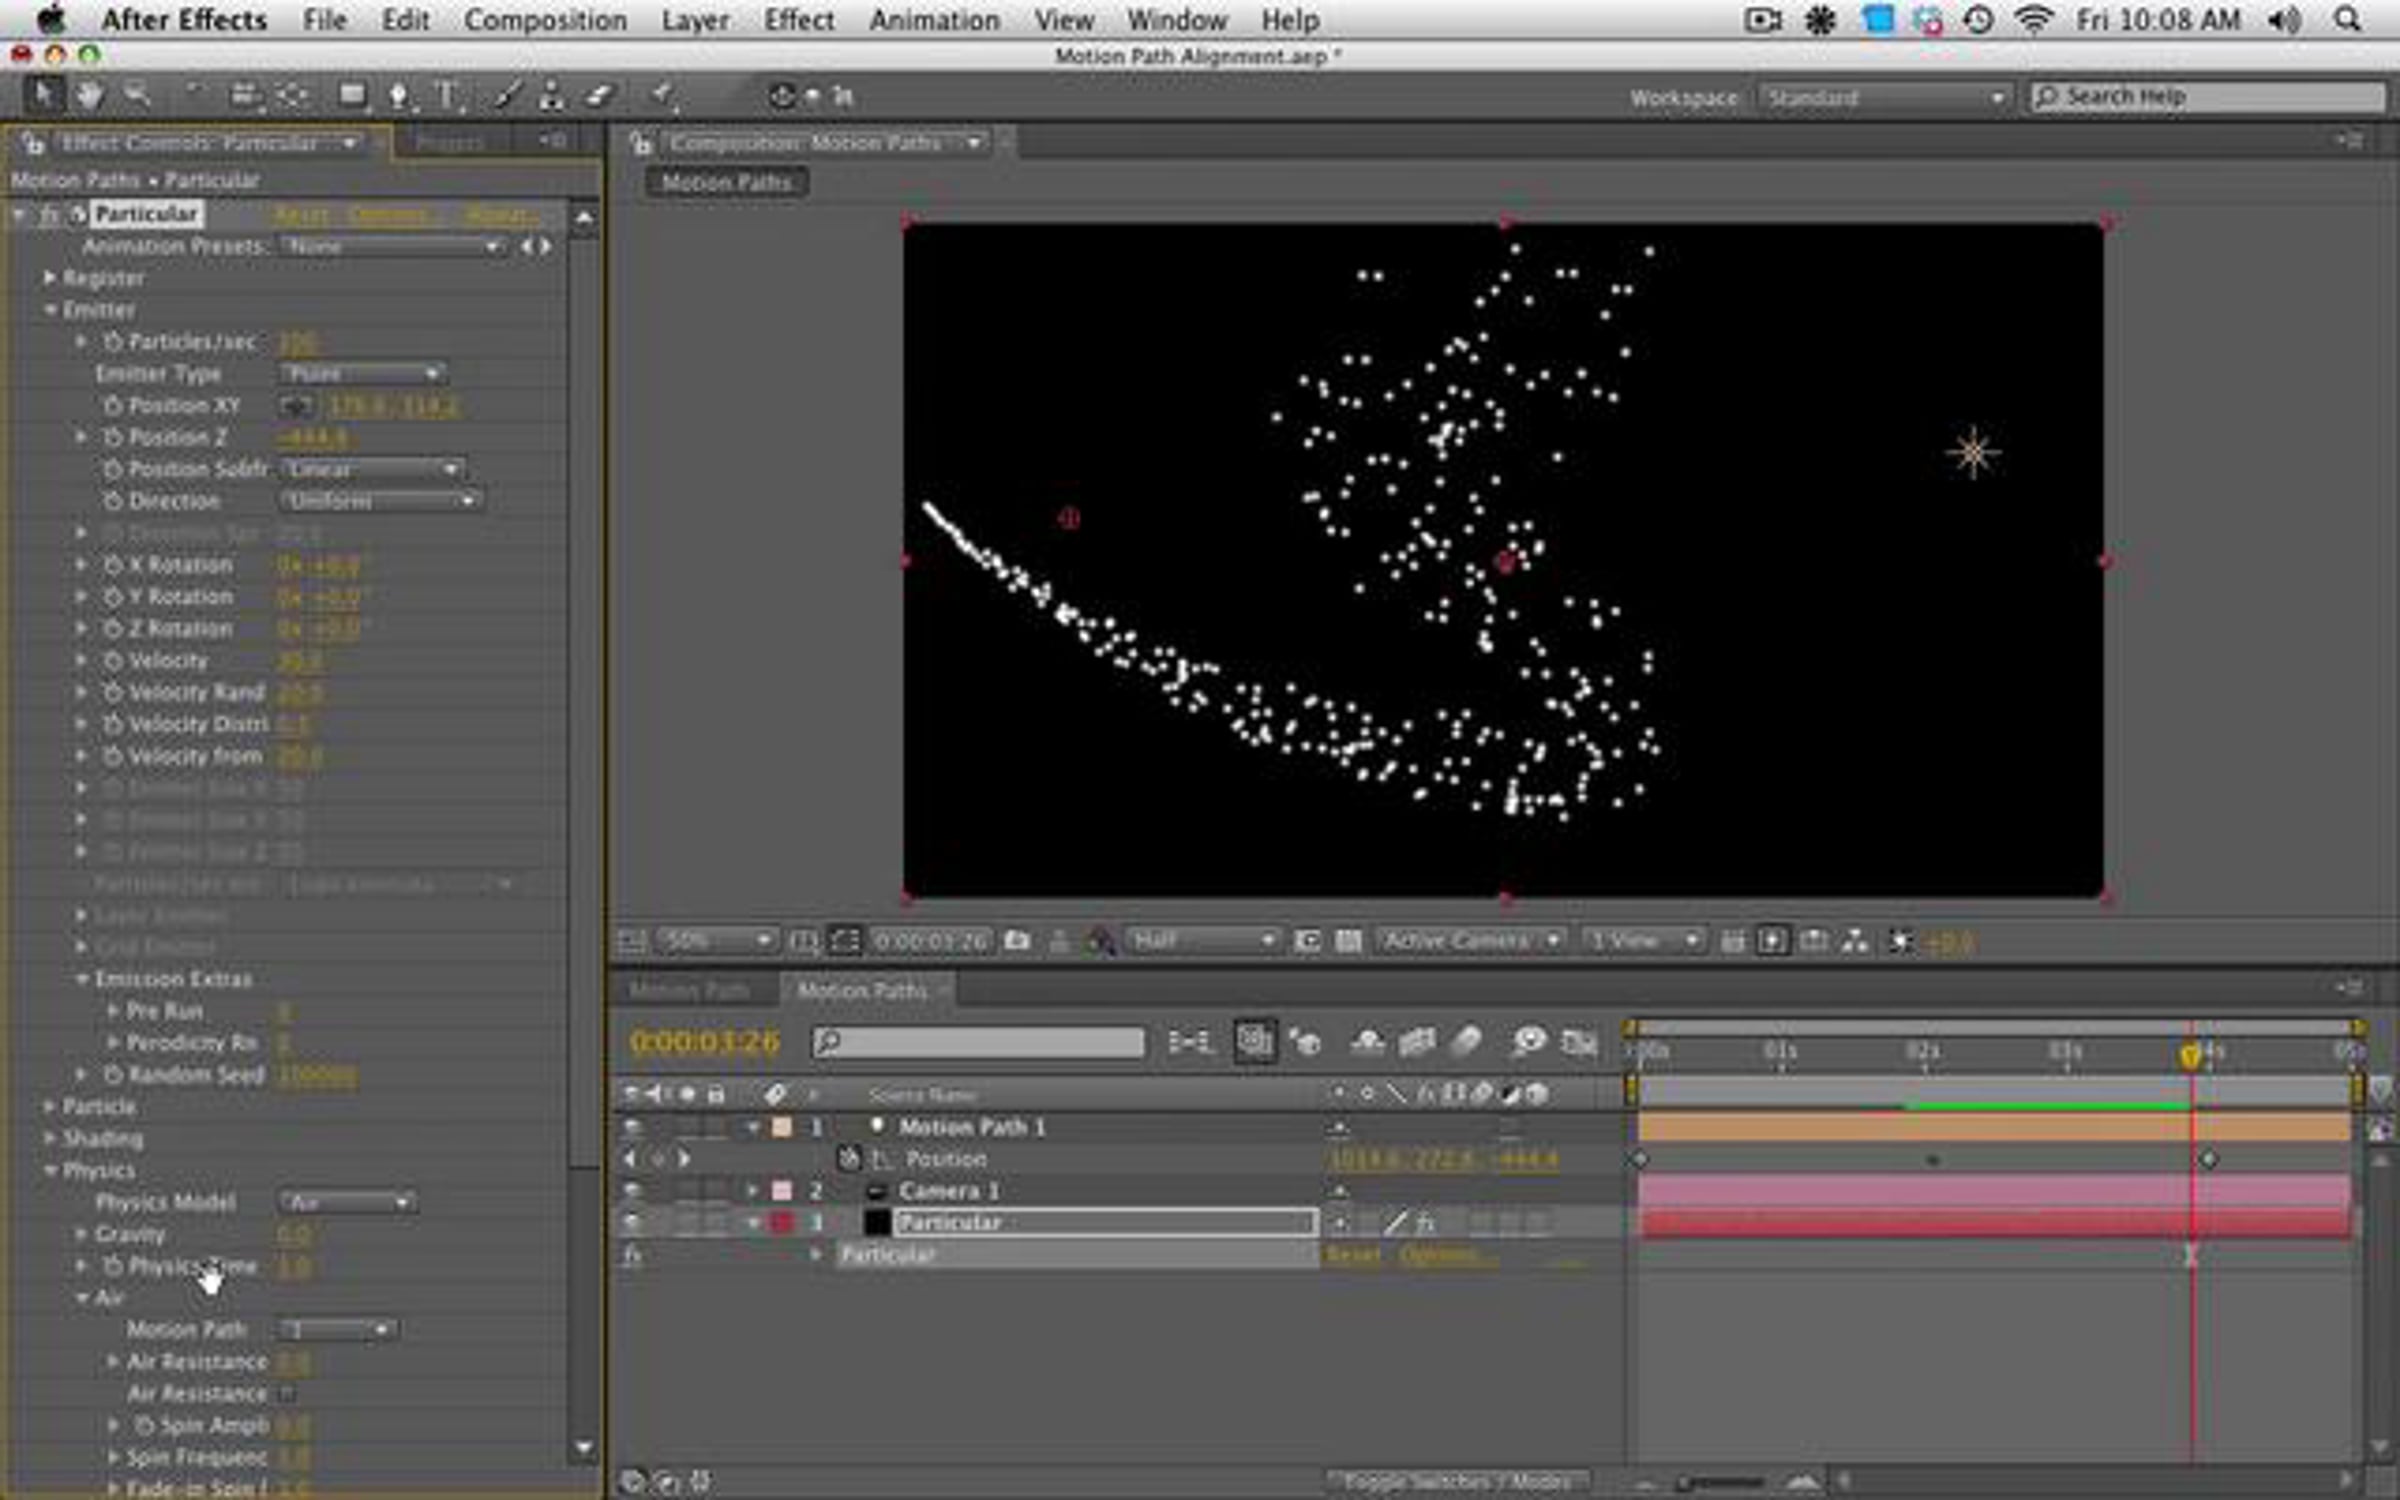Open the Wi-Fi status menu
This screenshot has height=1500, width=2400.
[x=2034, y=19]
